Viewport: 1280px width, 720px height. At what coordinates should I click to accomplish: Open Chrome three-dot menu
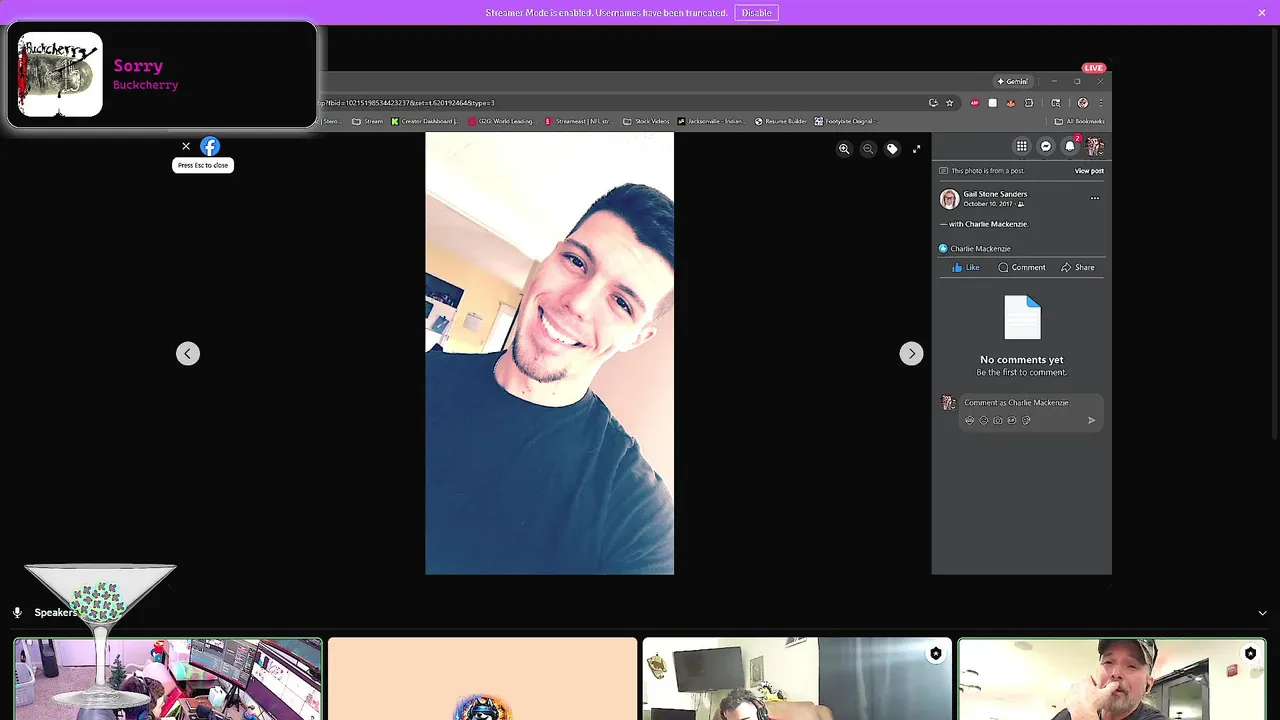point(1101,103)
